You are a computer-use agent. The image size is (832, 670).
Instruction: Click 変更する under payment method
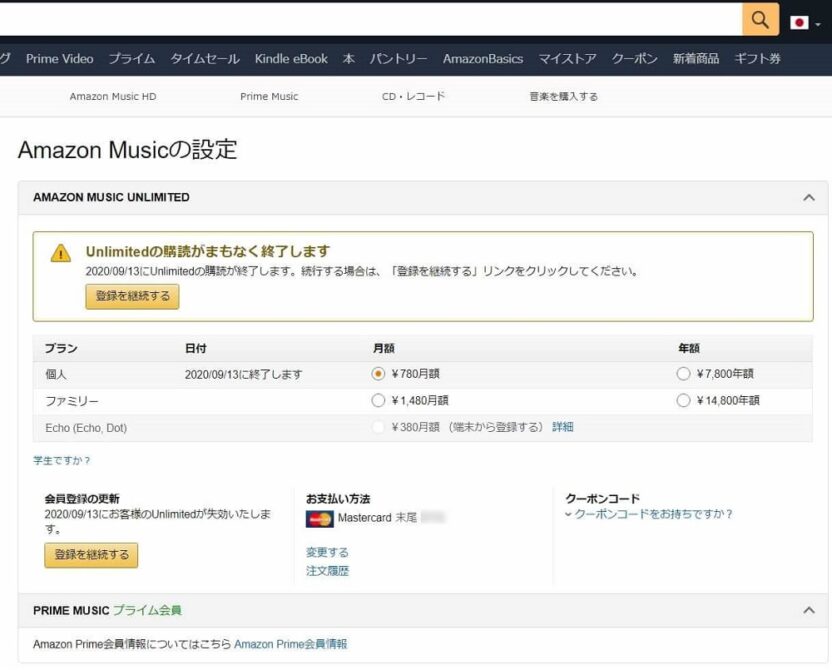[327, 552]
